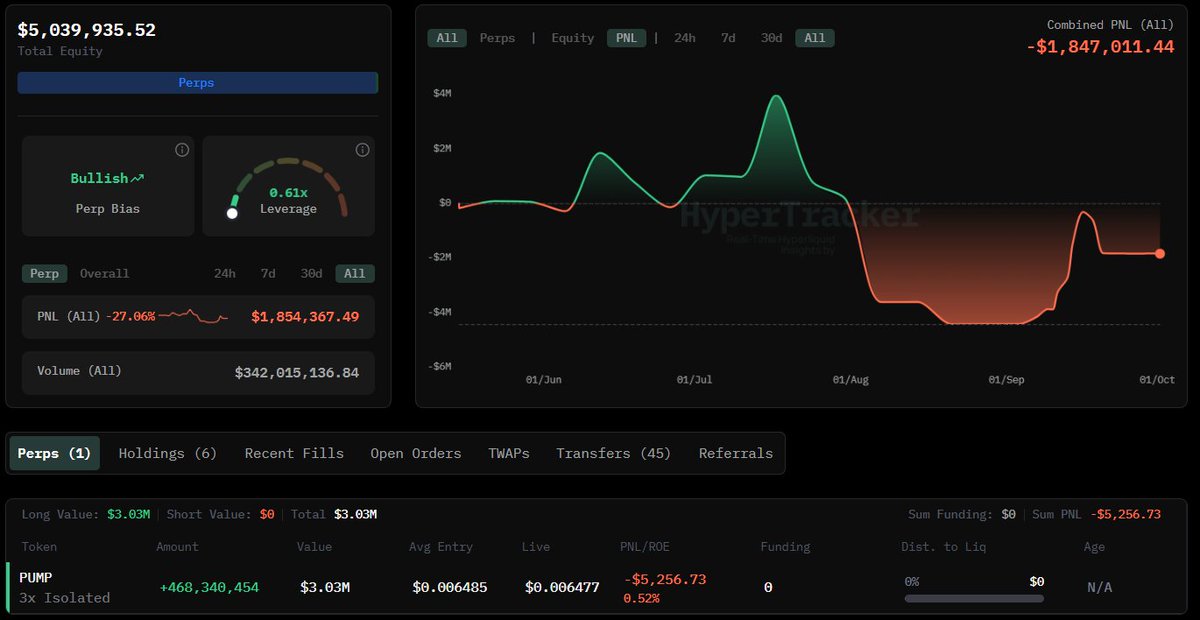
Task: Click the Sum Funding $0 summary
Action: point(962,514)
